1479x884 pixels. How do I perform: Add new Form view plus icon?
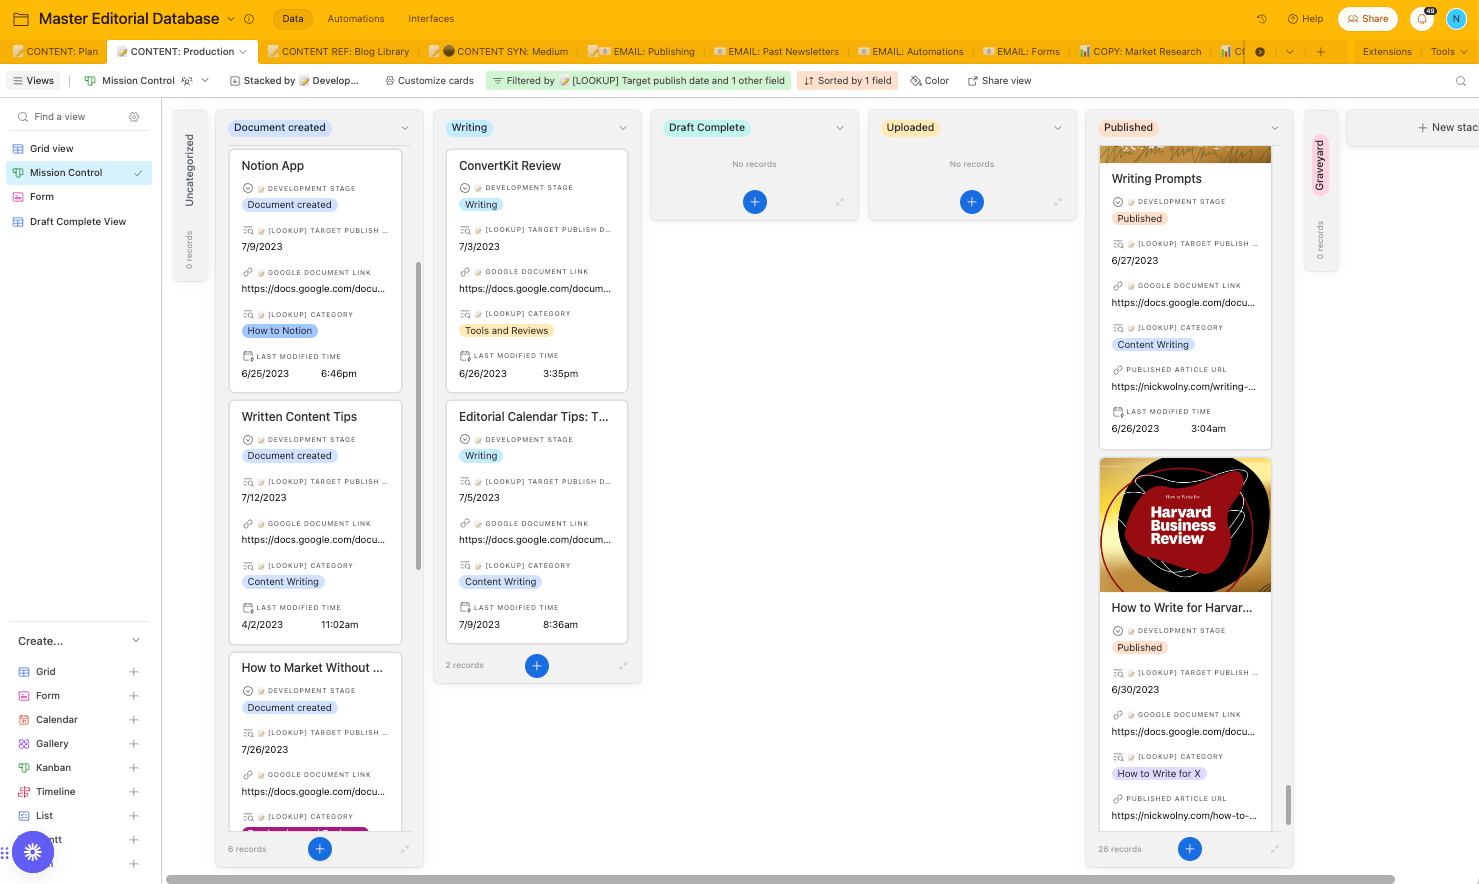pyautogui.click(x=134, y=696)
